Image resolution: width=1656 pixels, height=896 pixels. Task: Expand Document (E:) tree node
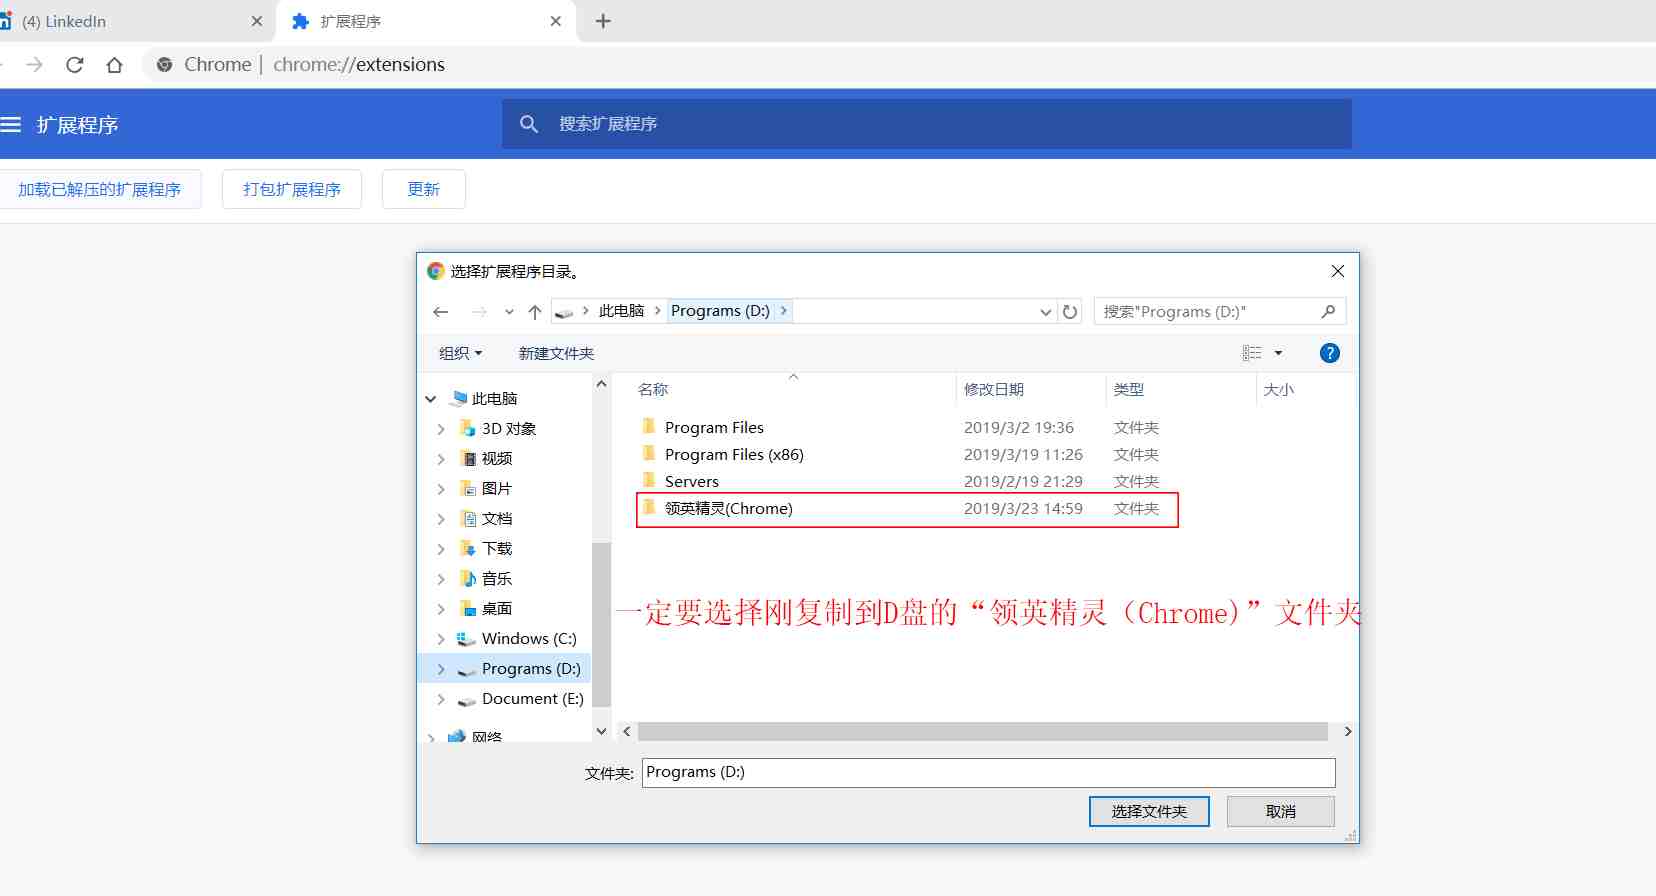pos(441,699)
